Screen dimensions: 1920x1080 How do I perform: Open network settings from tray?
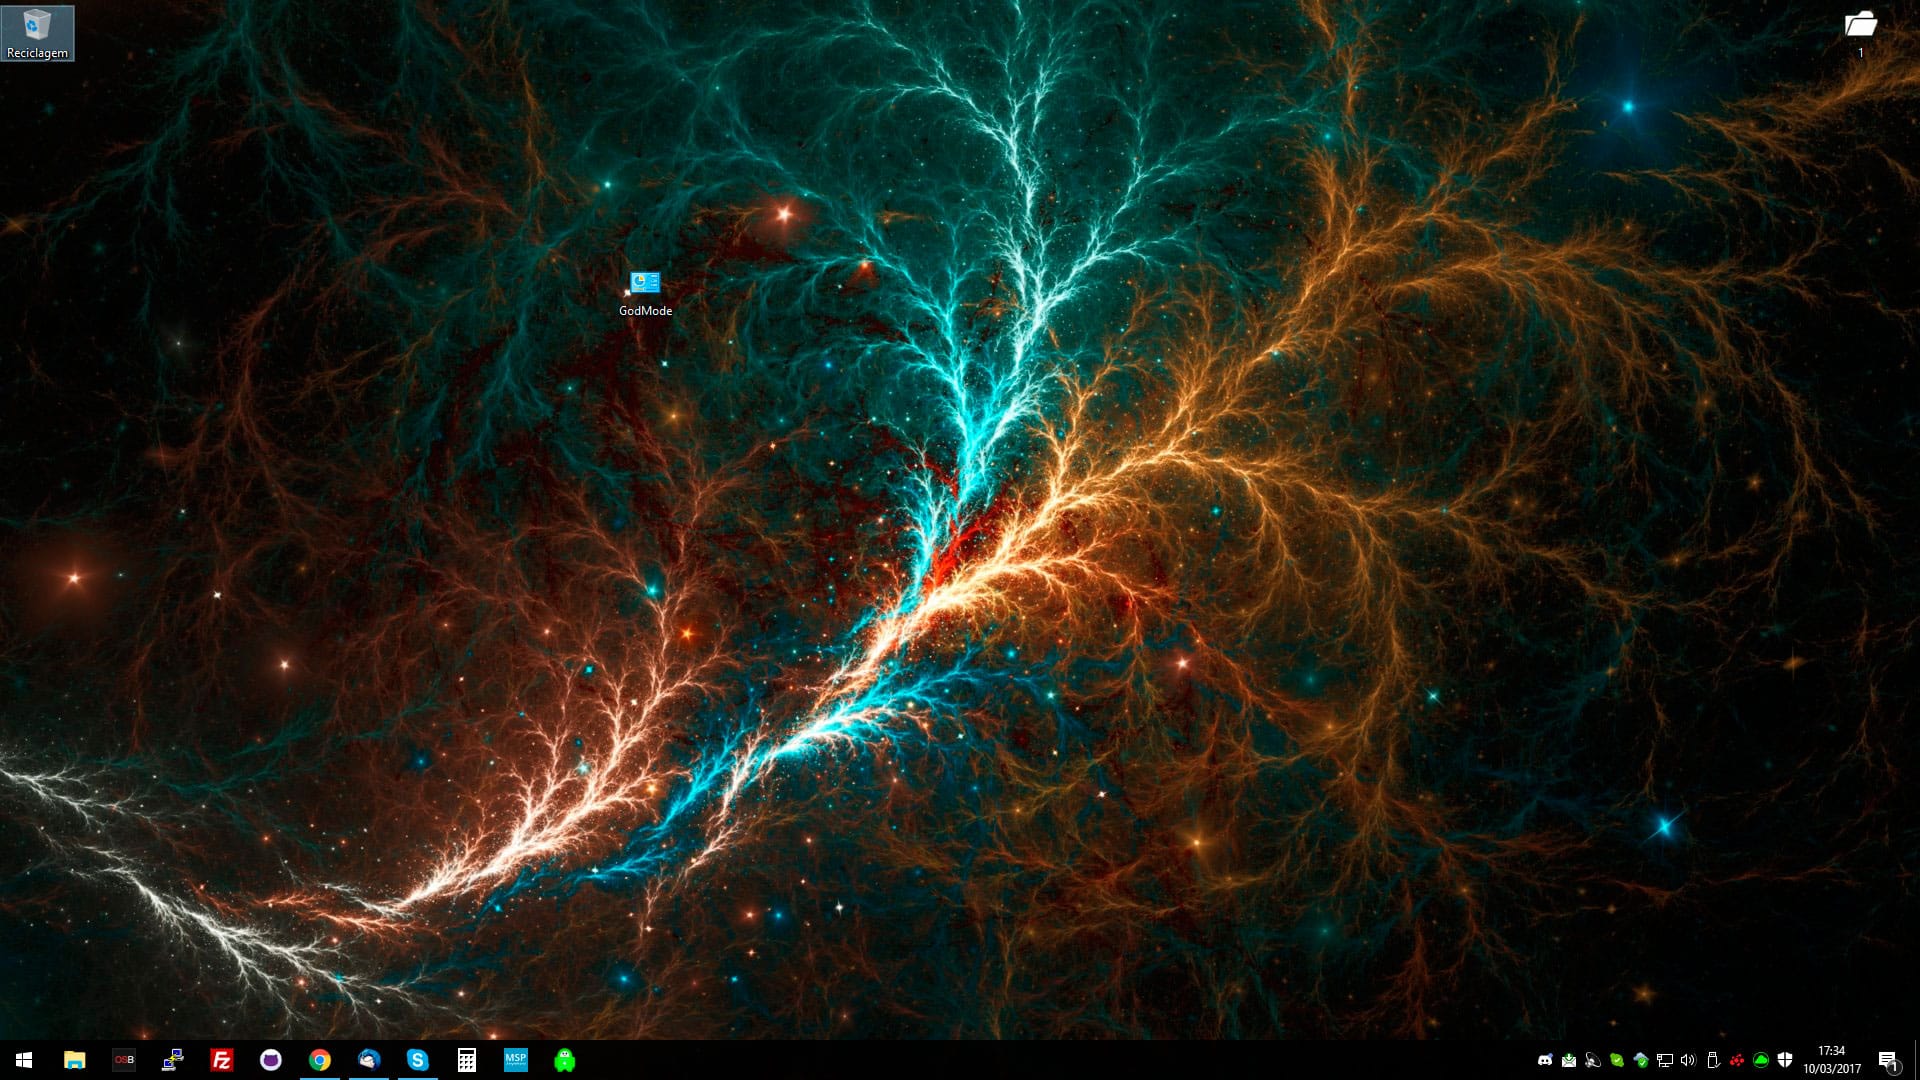[x=1665, y=1060]
